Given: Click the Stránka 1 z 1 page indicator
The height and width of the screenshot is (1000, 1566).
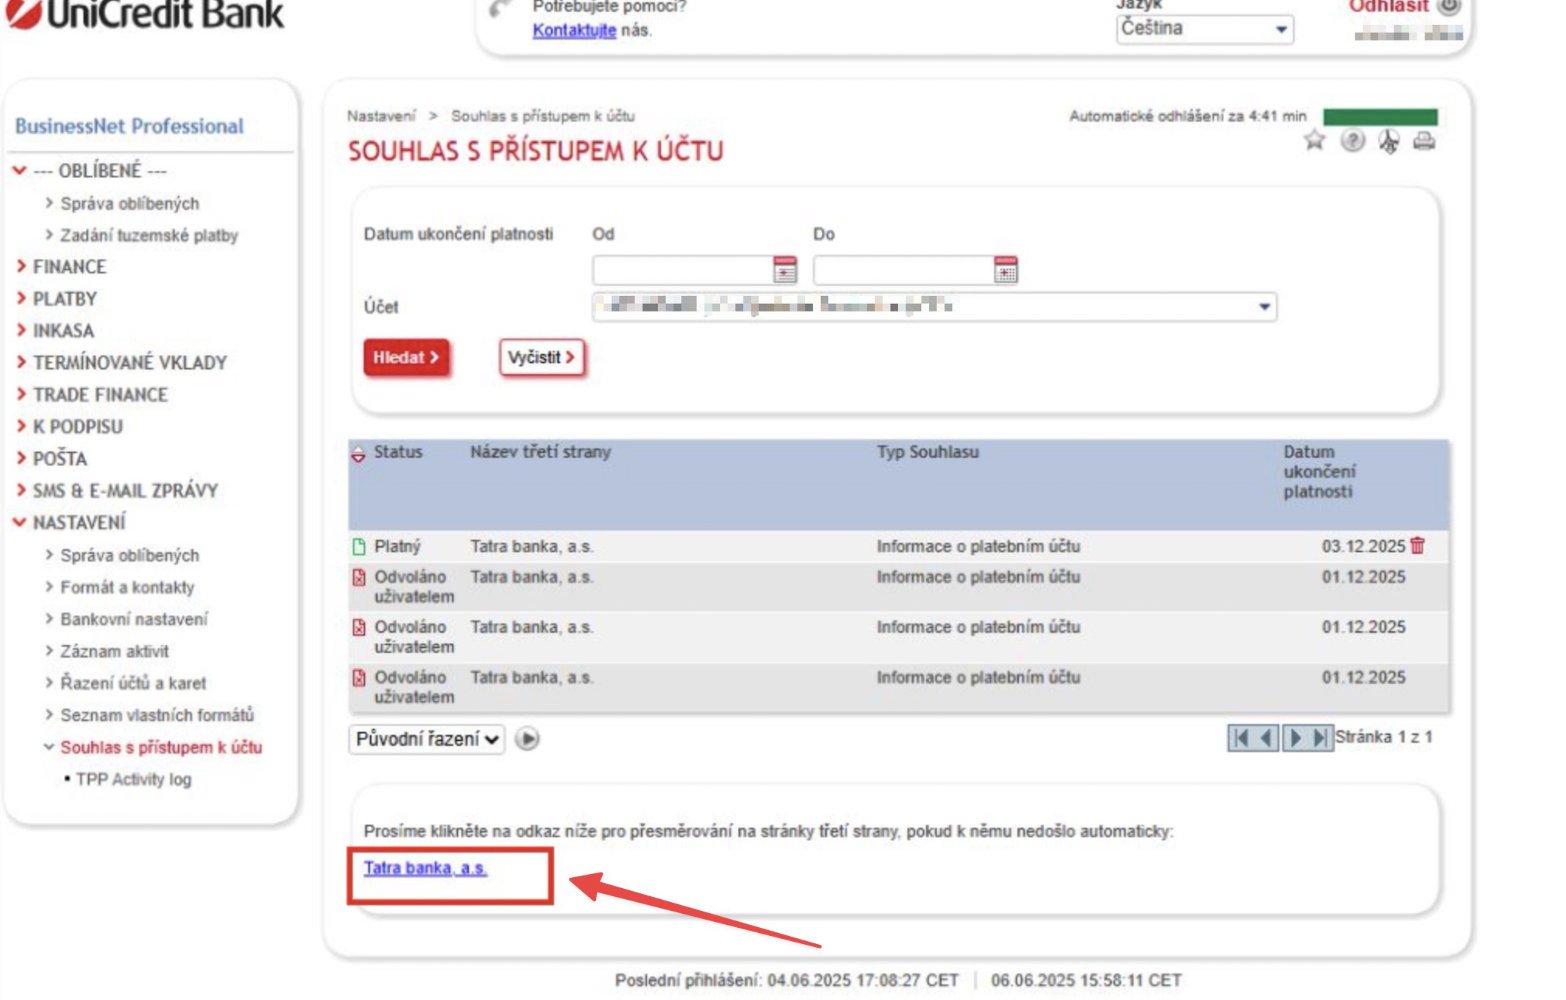Looking at the screenshot, I should 1384,737.
